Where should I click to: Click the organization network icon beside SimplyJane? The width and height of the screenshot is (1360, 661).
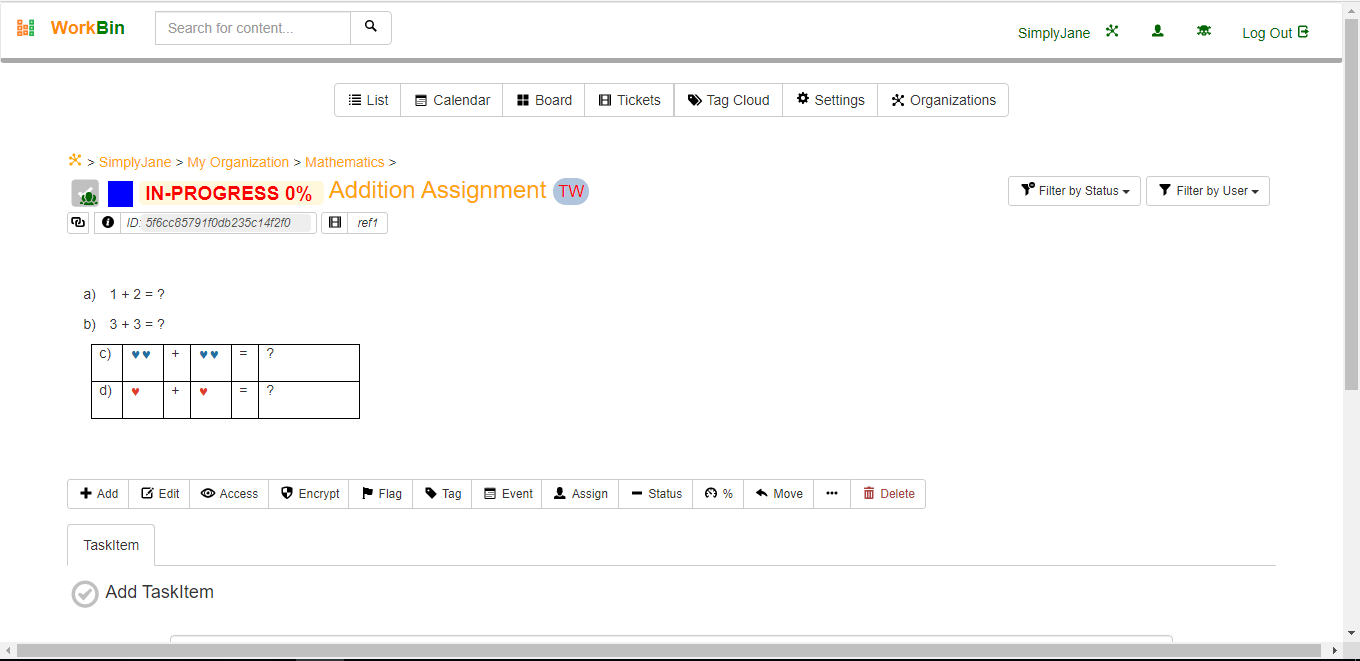point(1112,32)
